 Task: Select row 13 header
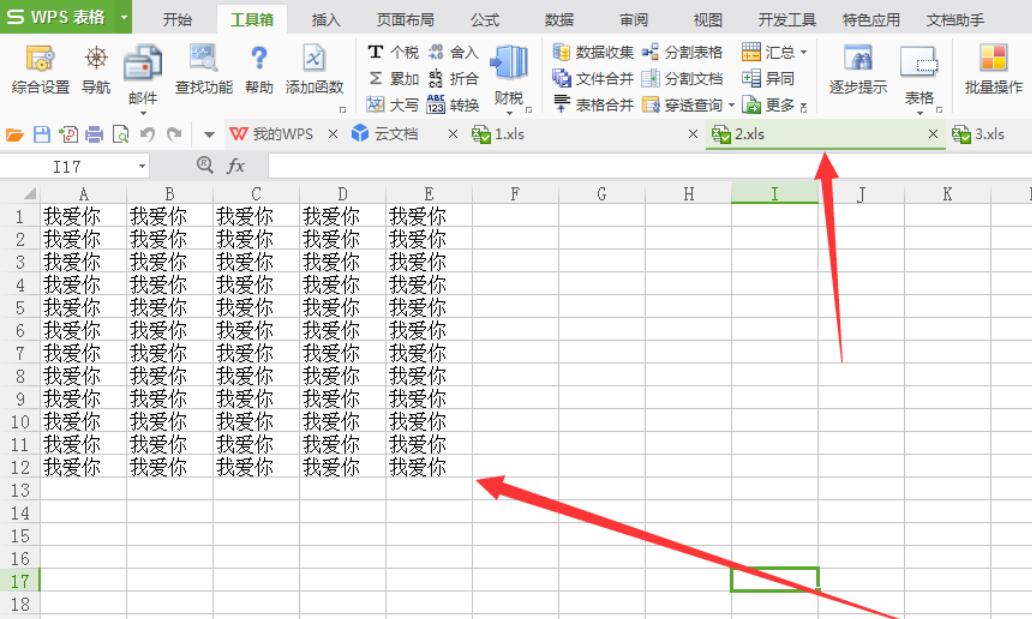tap(20, 490)
